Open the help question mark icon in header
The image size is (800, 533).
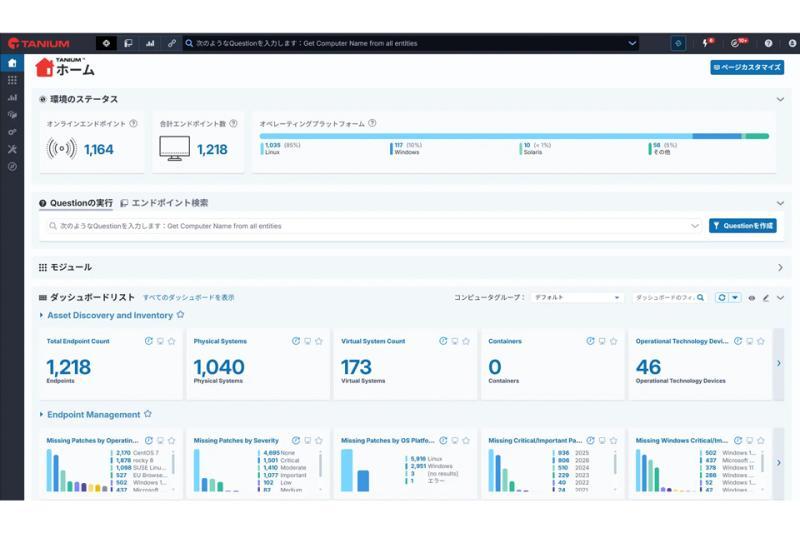[768, 43]
